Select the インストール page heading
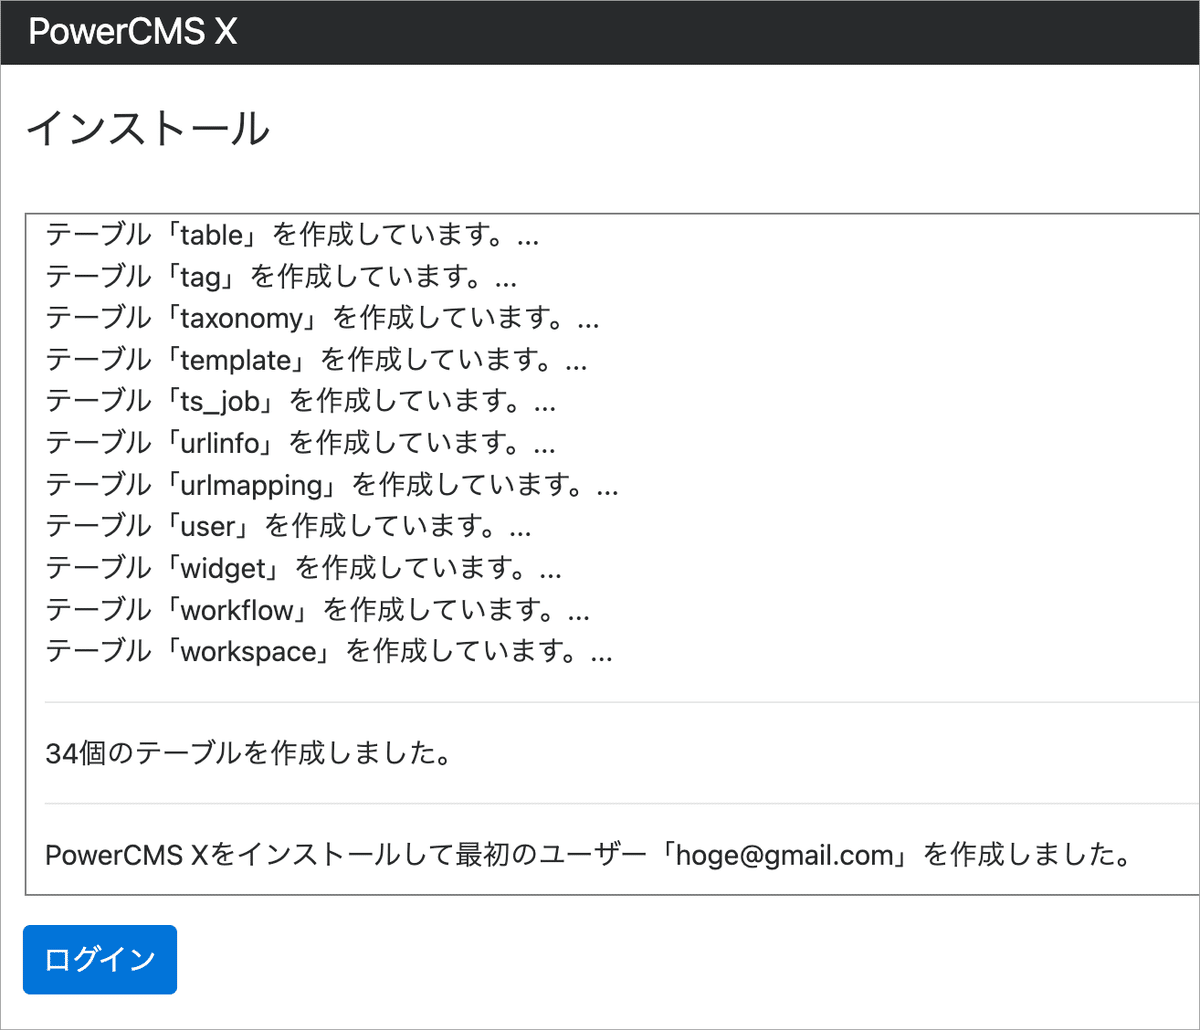Image resolution: width=1200 pixels, height=1030 pixels. coord(147,128)
